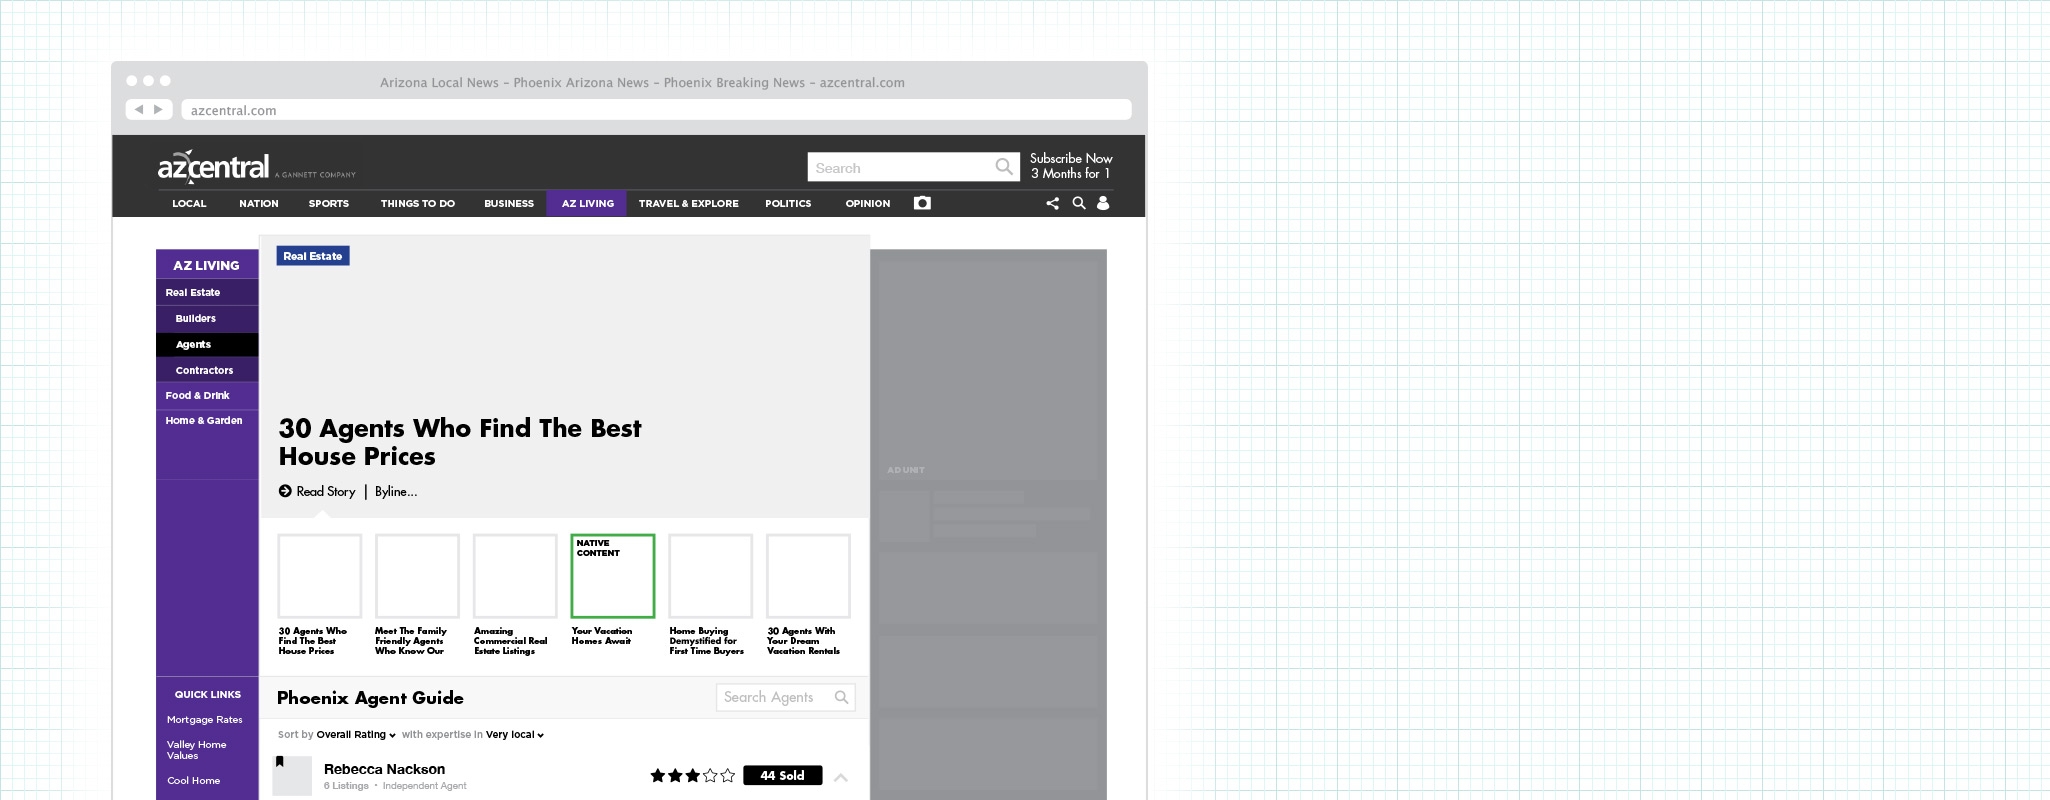Select Builders in sidebar
Image resolution: width=2050 pixels, height=800 pixels.
pos(207,318)
